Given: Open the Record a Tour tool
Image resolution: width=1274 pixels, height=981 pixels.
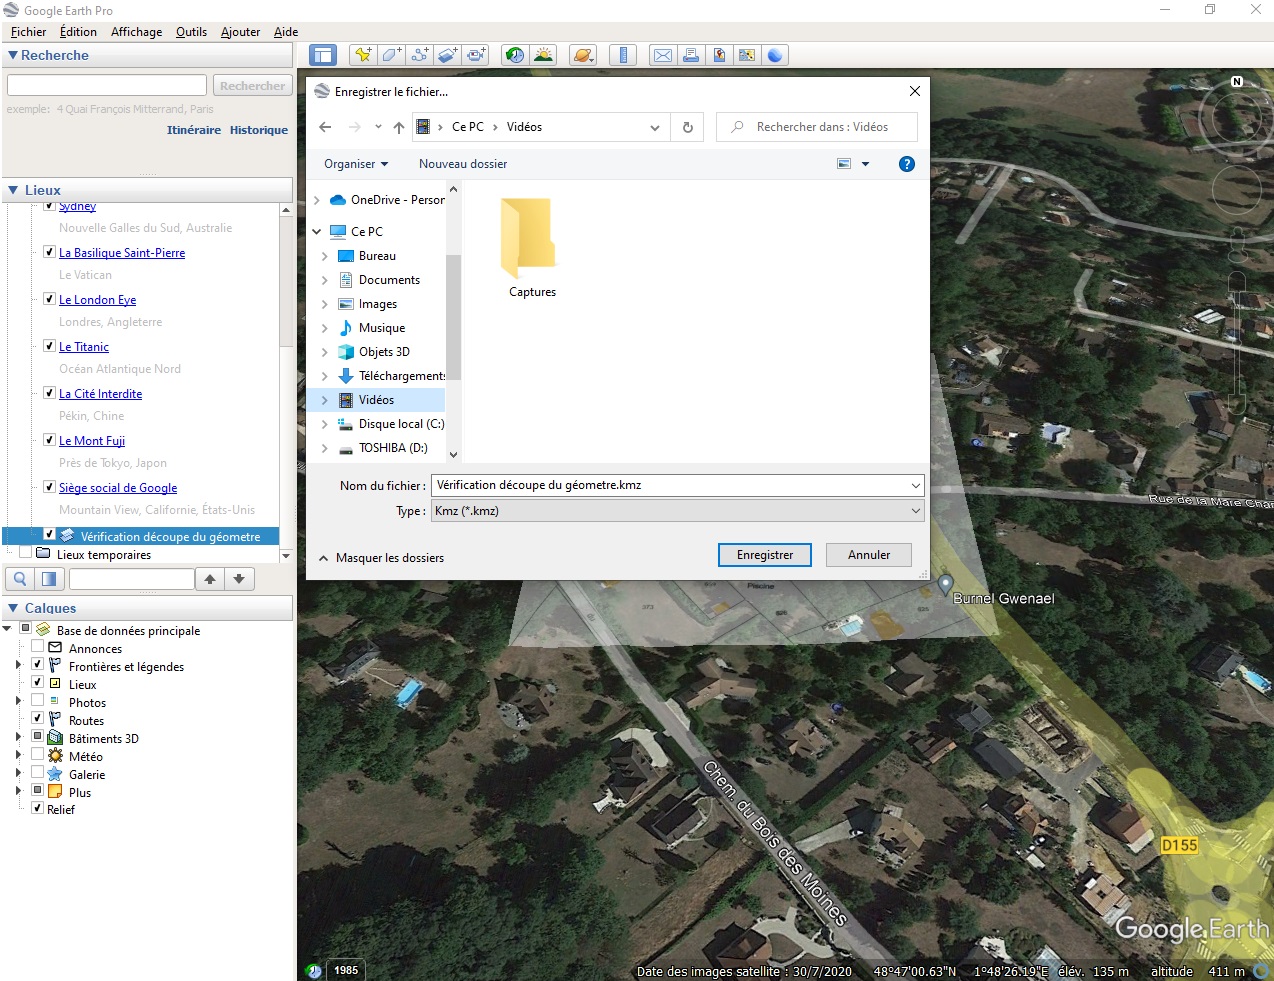Looking at the screenshot, I should pos(476,55).
